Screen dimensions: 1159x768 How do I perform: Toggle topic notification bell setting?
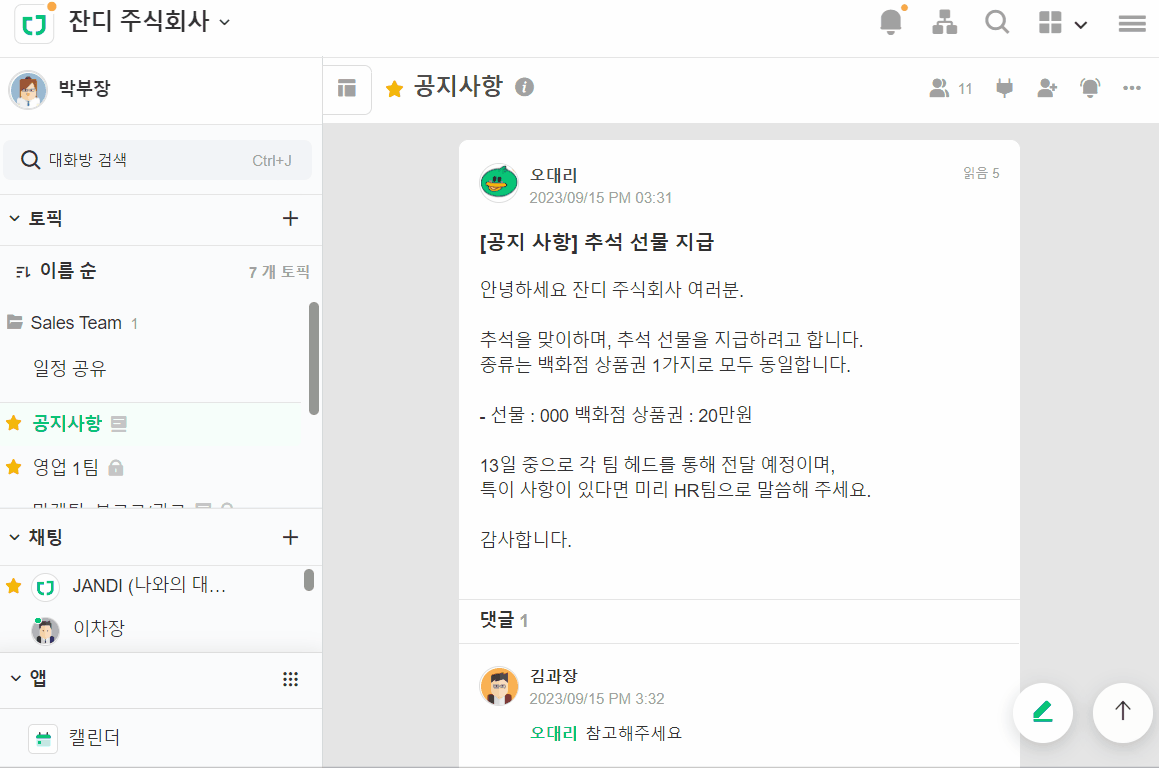1090,89
